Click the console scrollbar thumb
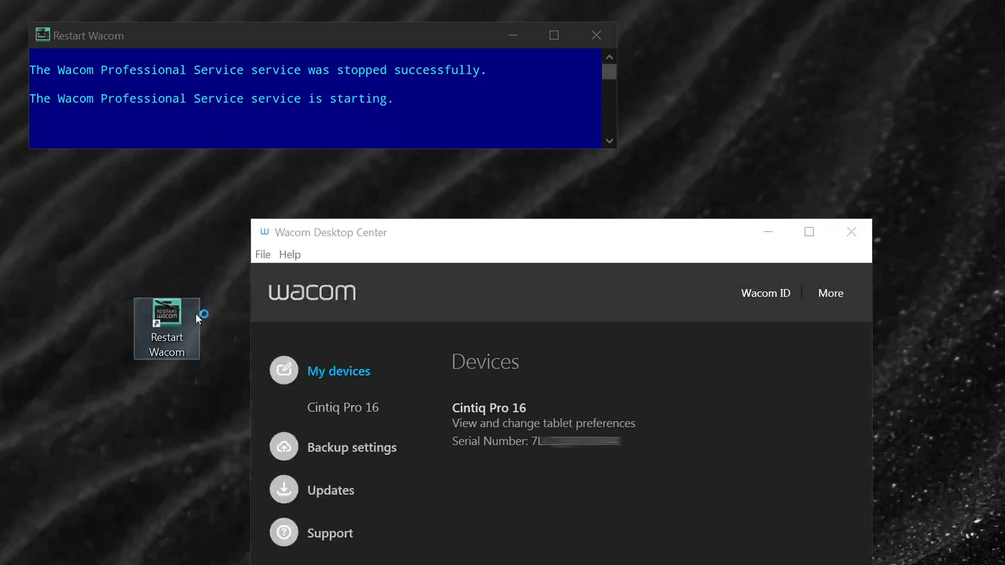This screenshot has width=1005, height=565. pyautogui.click(x=610, y=72)
